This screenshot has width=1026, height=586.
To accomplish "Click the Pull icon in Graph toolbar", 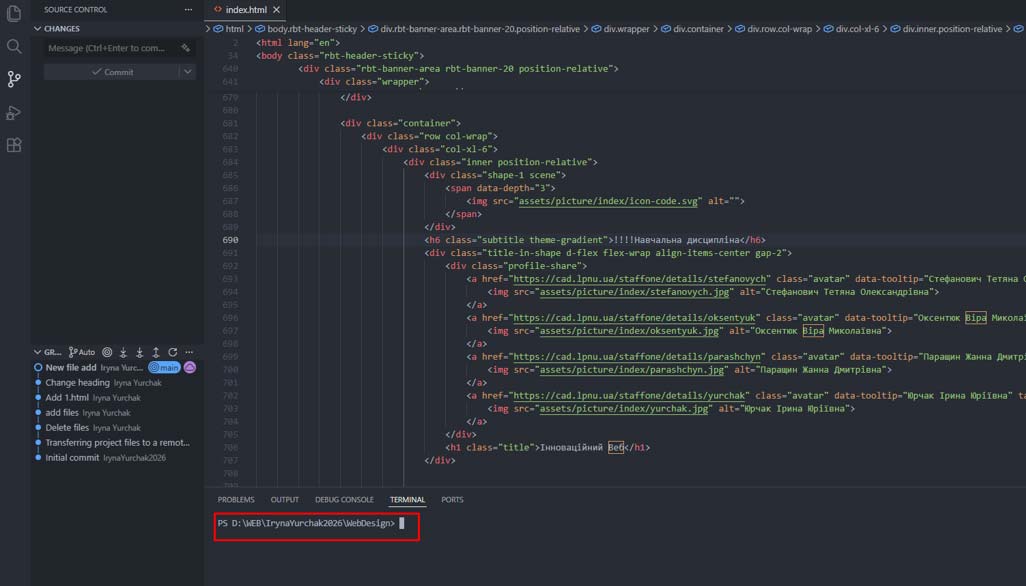I will [139, 352].
